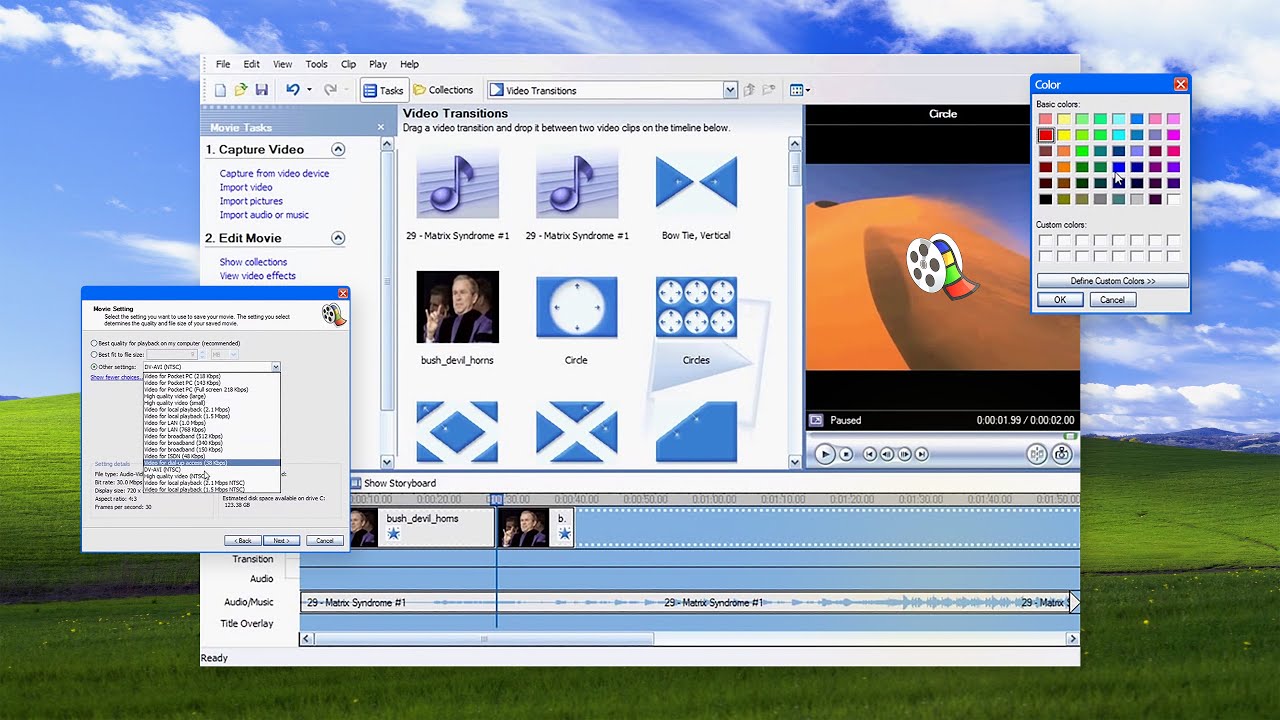Click Define Custom Colors button

pyautogui.click(x=1112, y=281)
